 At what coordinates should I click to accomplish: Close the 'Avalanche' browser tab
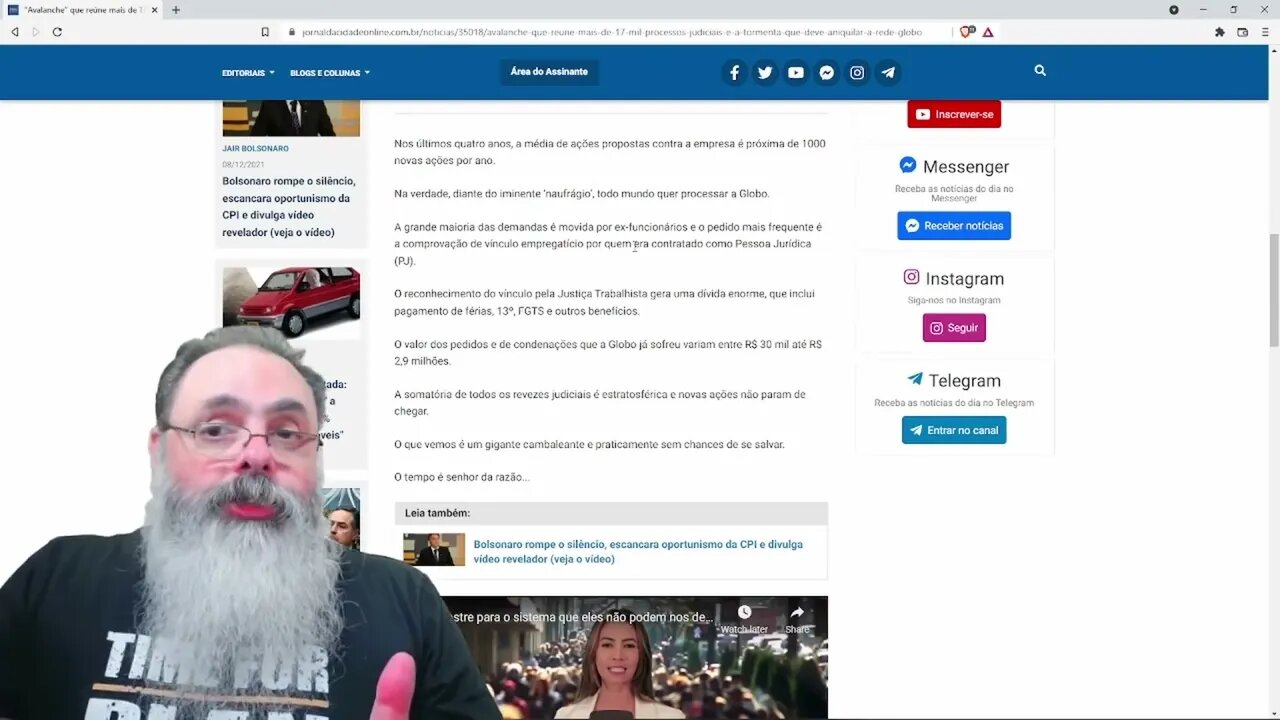click(154, 10)
